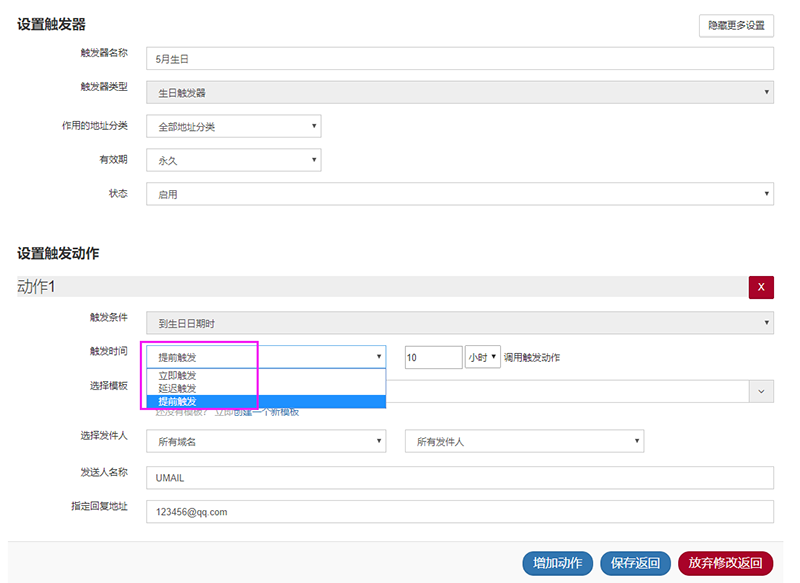Open the 触发器类型 dropdown
The image size is (800, 583).
pyautogui.click(x=460, y=93)
